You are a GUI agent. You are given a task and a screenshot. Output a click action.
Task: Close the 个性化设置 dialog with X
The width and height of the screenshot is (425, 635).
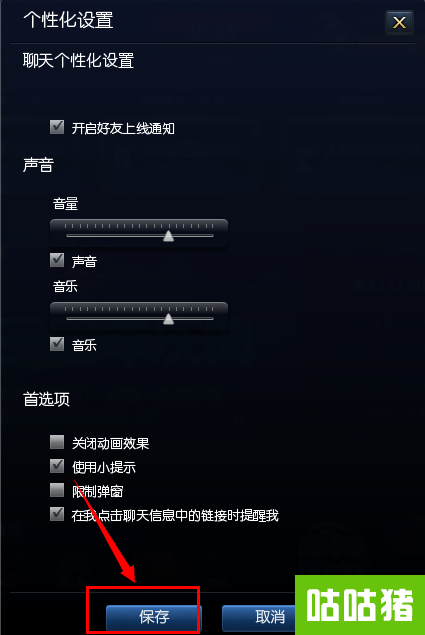click(399, 23)
